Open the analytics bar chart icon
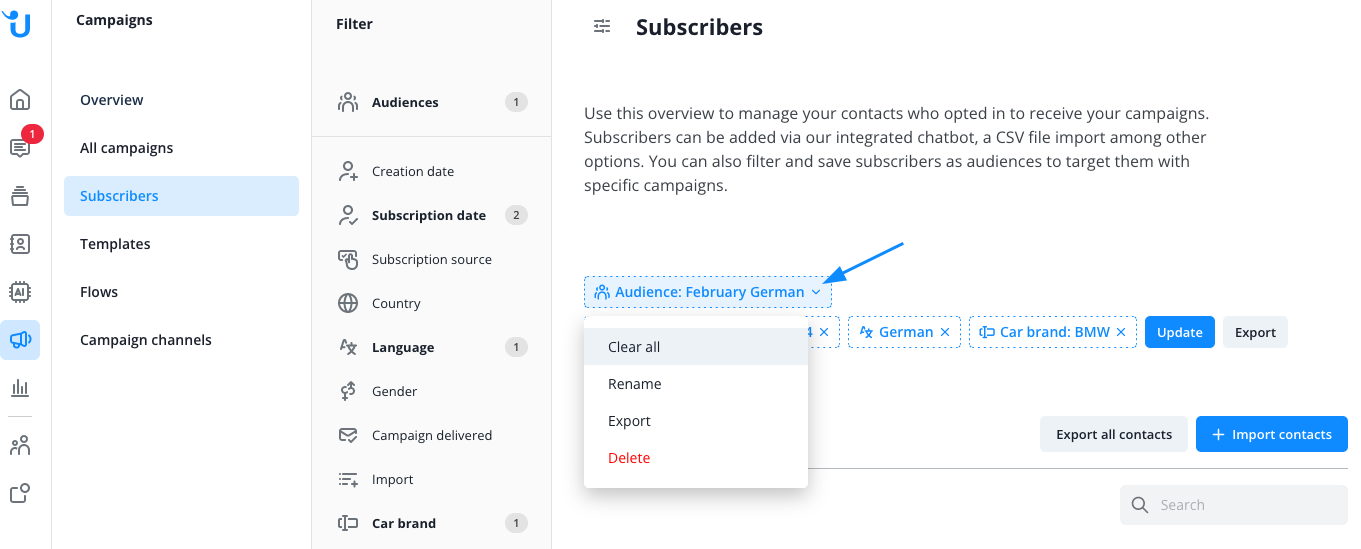Viewport: 1361px width, 549px height. click(20, 388)
